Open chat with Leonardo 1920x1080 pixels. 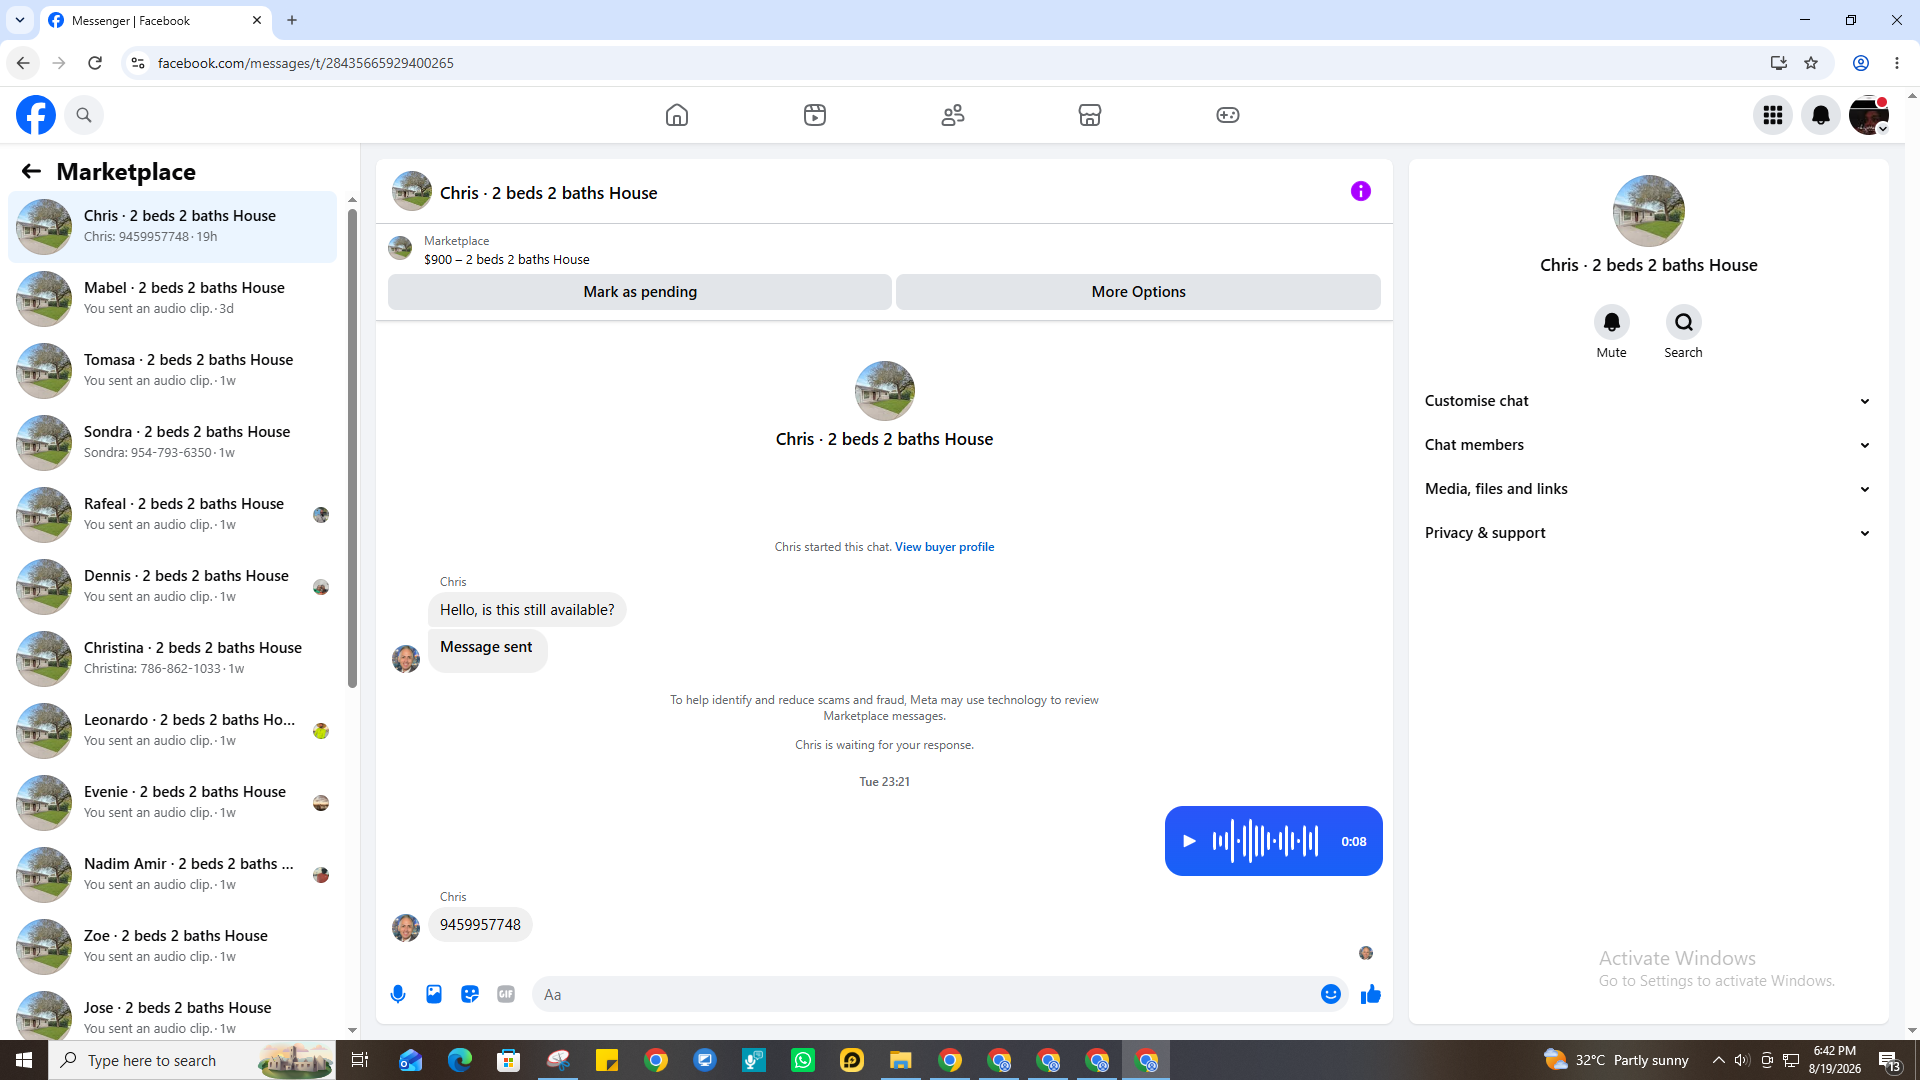(172, 731)
